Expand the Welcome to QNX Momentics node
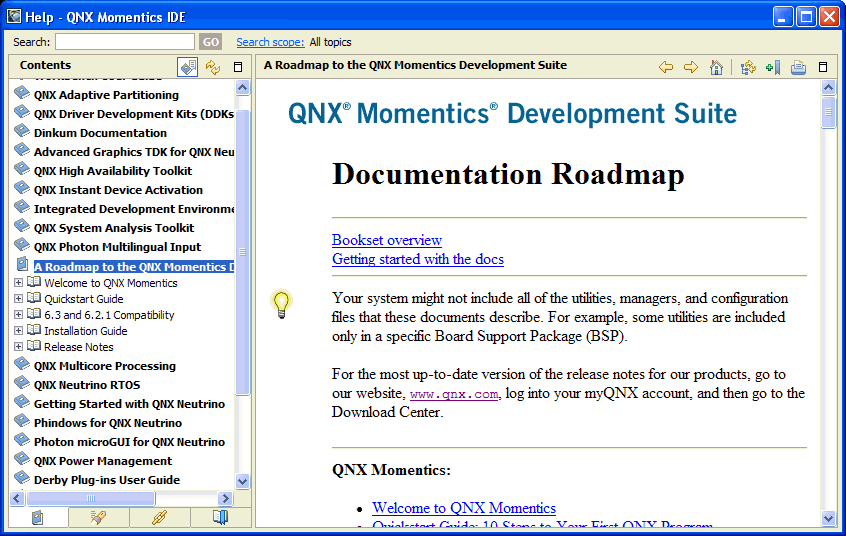 point(18,283)
